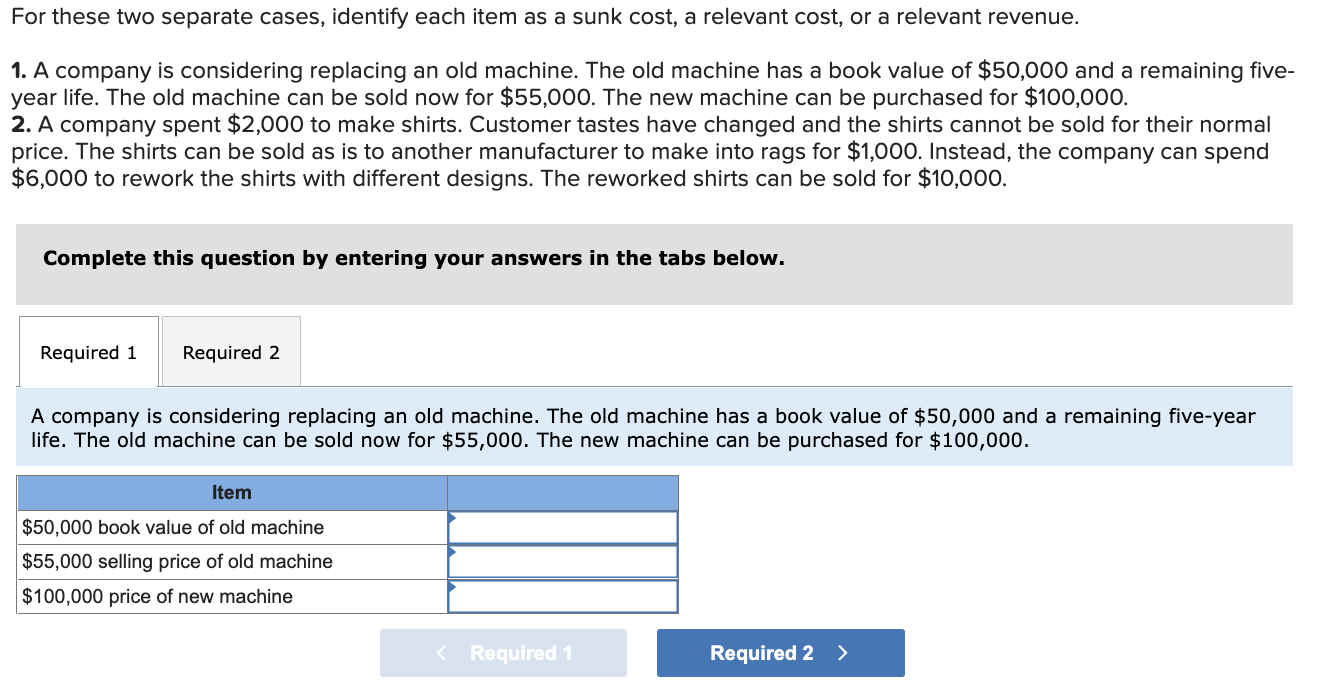
Task: Open the answer dropdown for selling price item
Action: click(x=562, y=561)
